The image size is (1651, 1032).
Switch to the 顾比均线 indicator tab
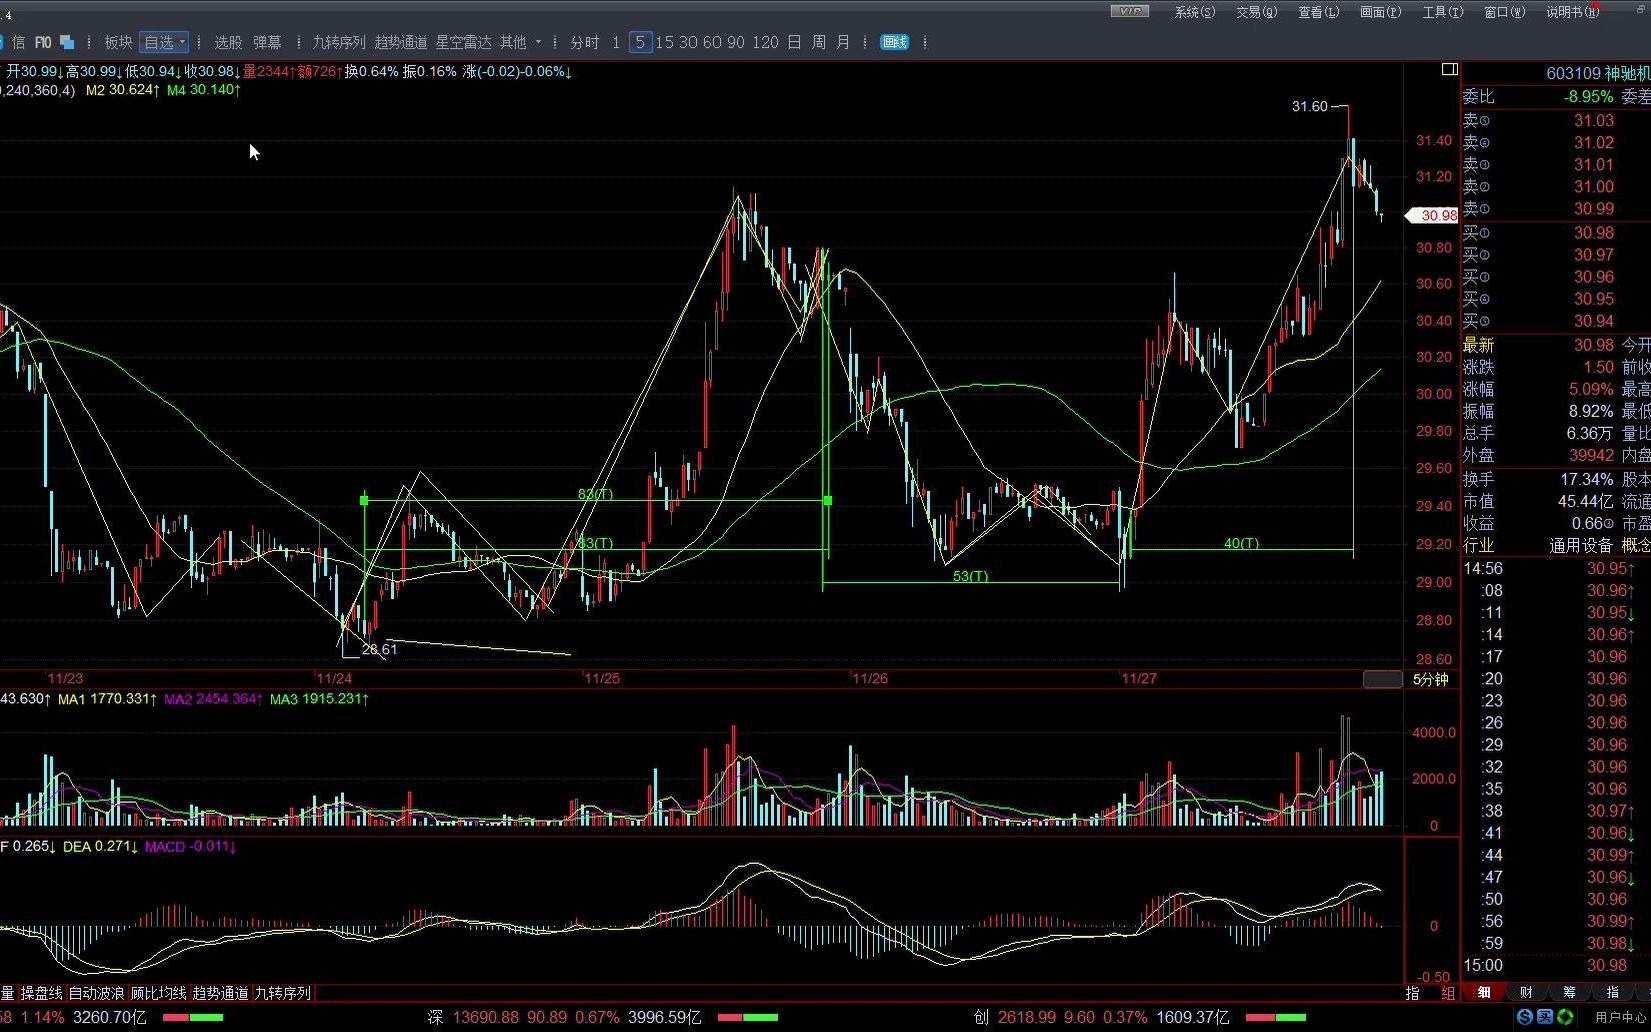158,993
